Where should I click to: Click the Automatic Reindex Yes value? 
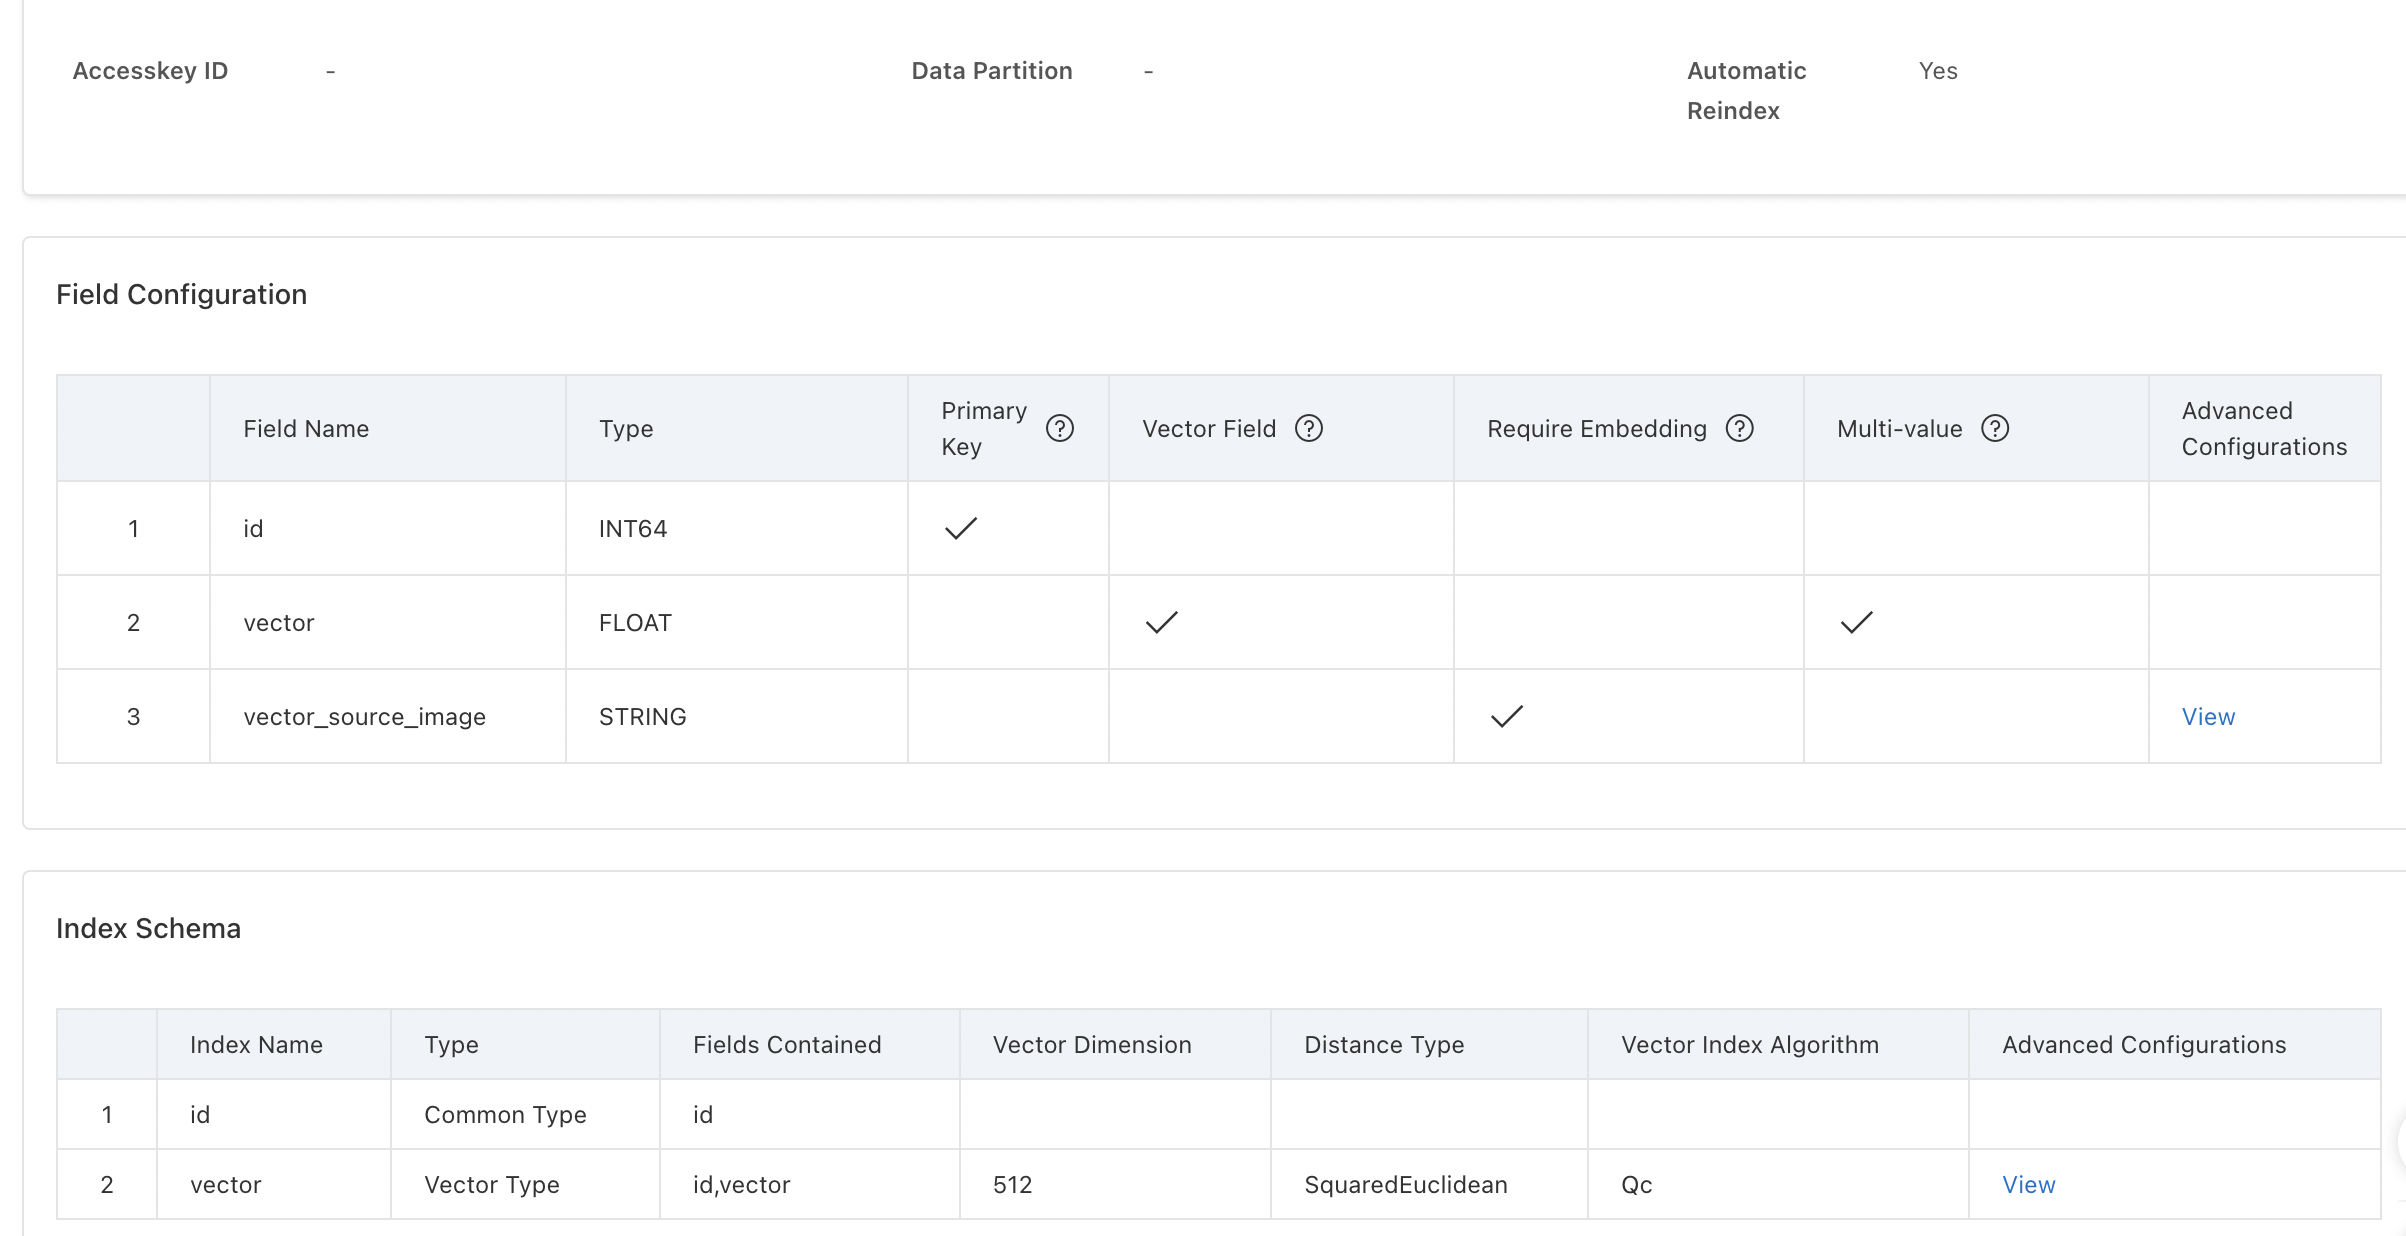pyautogui.click(x=1937, y=71)
